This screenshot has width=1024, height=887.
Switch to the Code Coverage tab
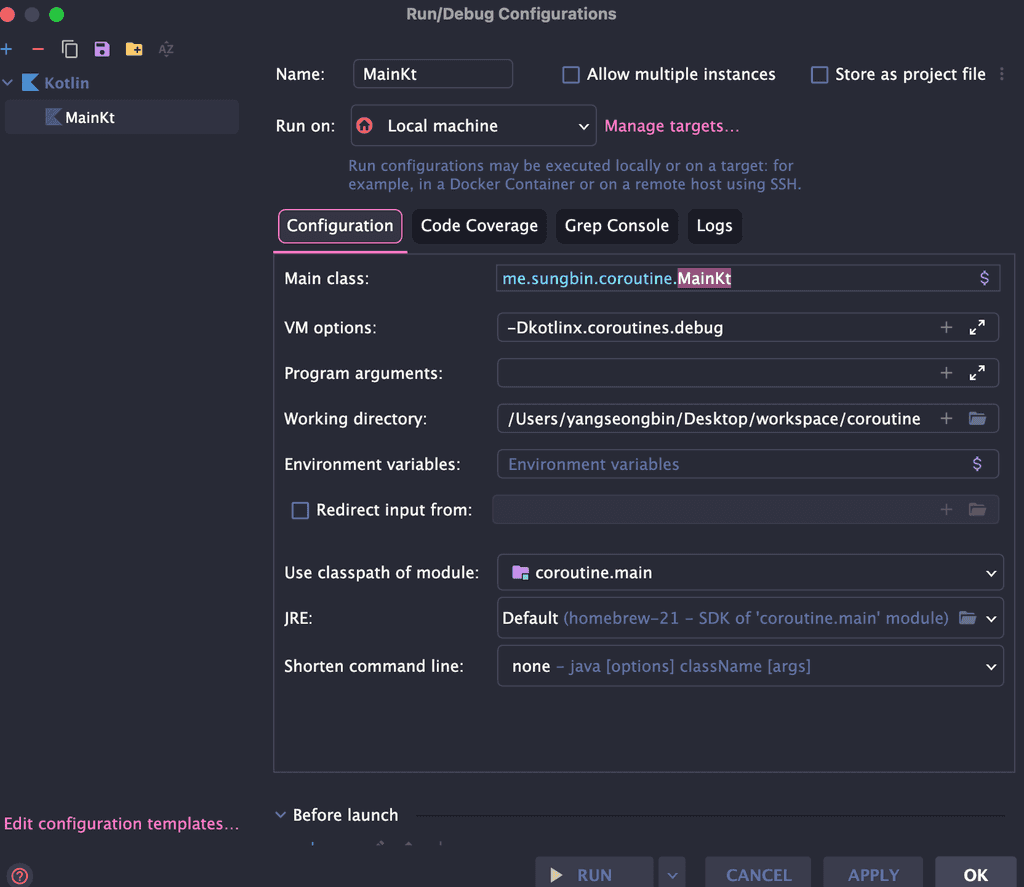479,226
